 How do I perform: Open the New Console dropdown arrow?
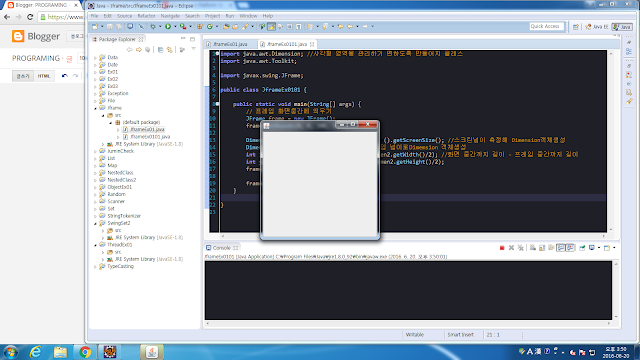(x=614, y=248)
